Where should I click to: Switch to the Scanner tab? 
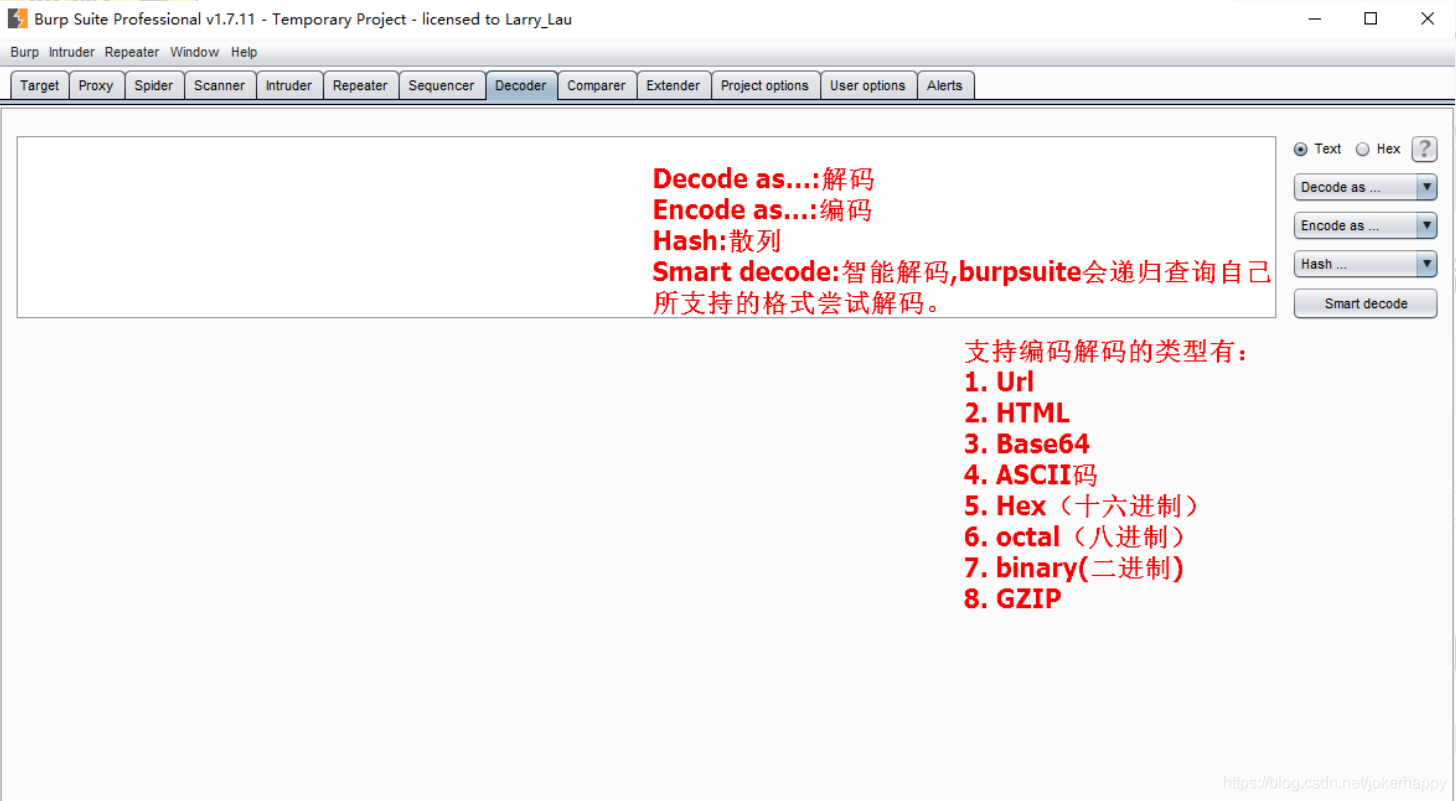pyautogui.click(x=220, y=86)
